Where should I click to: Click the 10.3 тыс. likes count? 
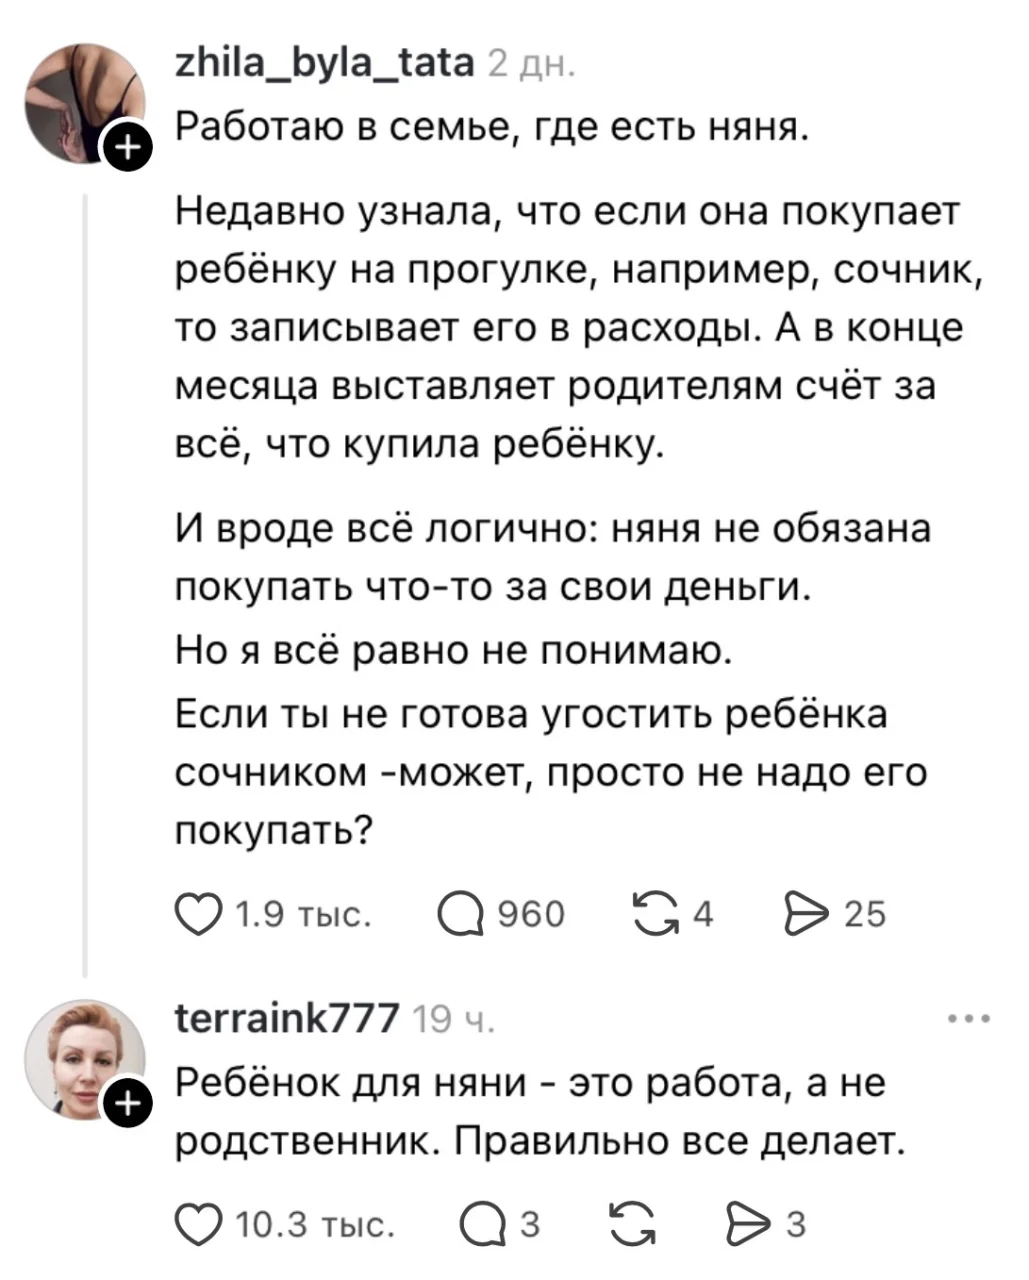(314, 1224)
